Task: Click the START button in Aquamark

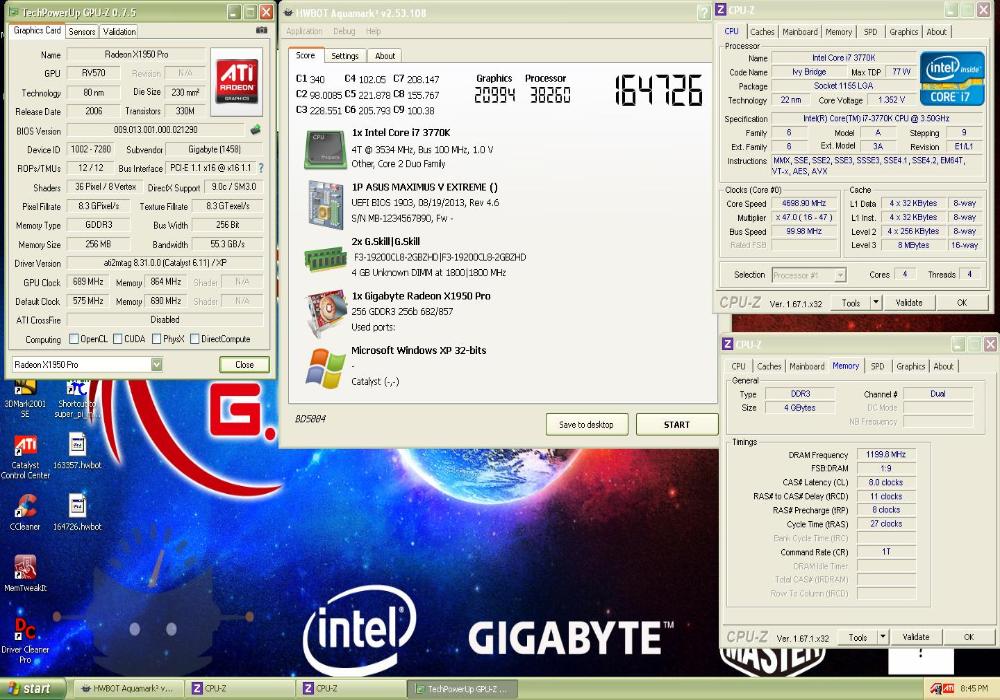Action: (677, 424)
